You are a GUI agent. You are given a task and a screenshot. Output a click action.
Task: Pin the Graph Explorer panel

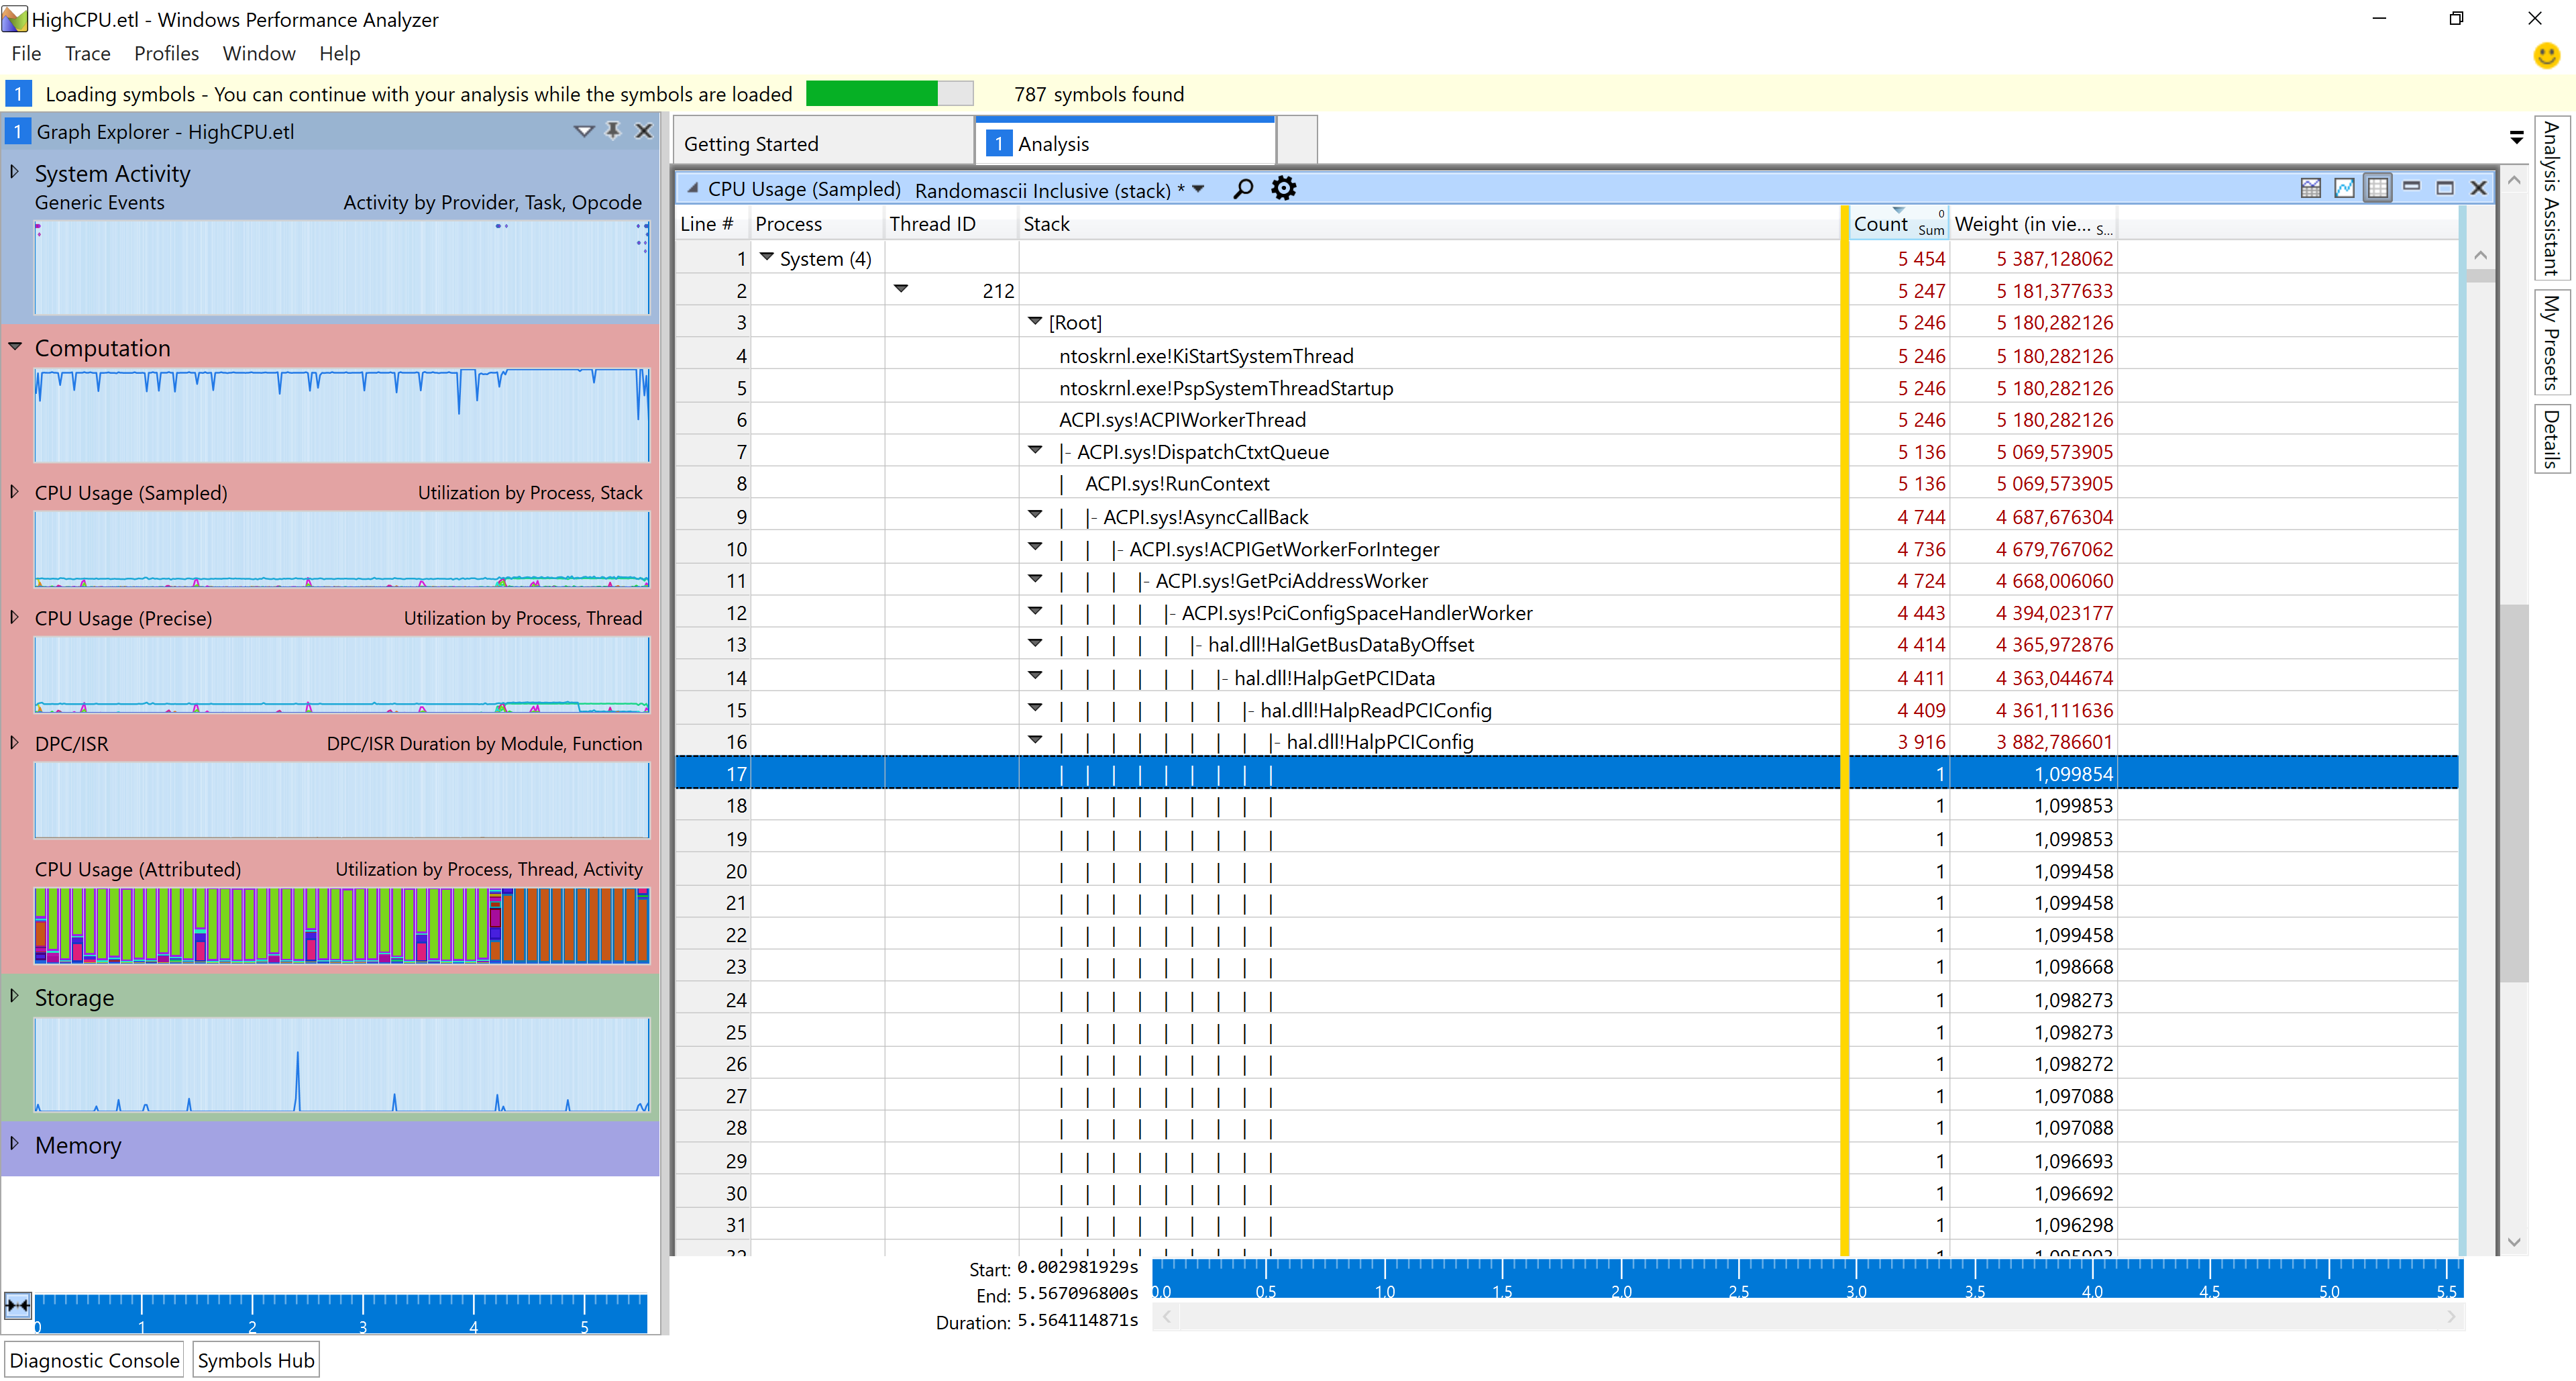(613, 131)
